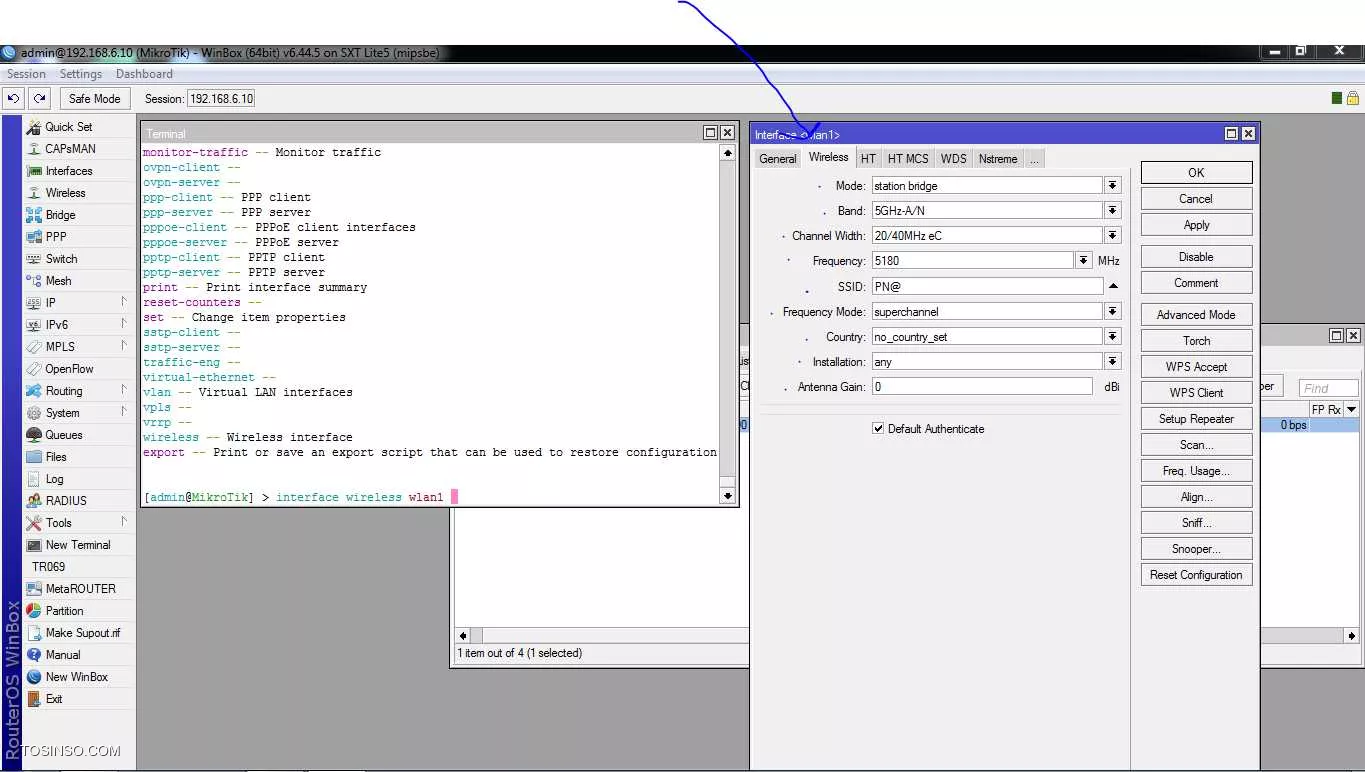Image resolution: width=1365 pixels, height=772 pixels.
Task: Expand the Tools submenu
Action: pos(124,522)
